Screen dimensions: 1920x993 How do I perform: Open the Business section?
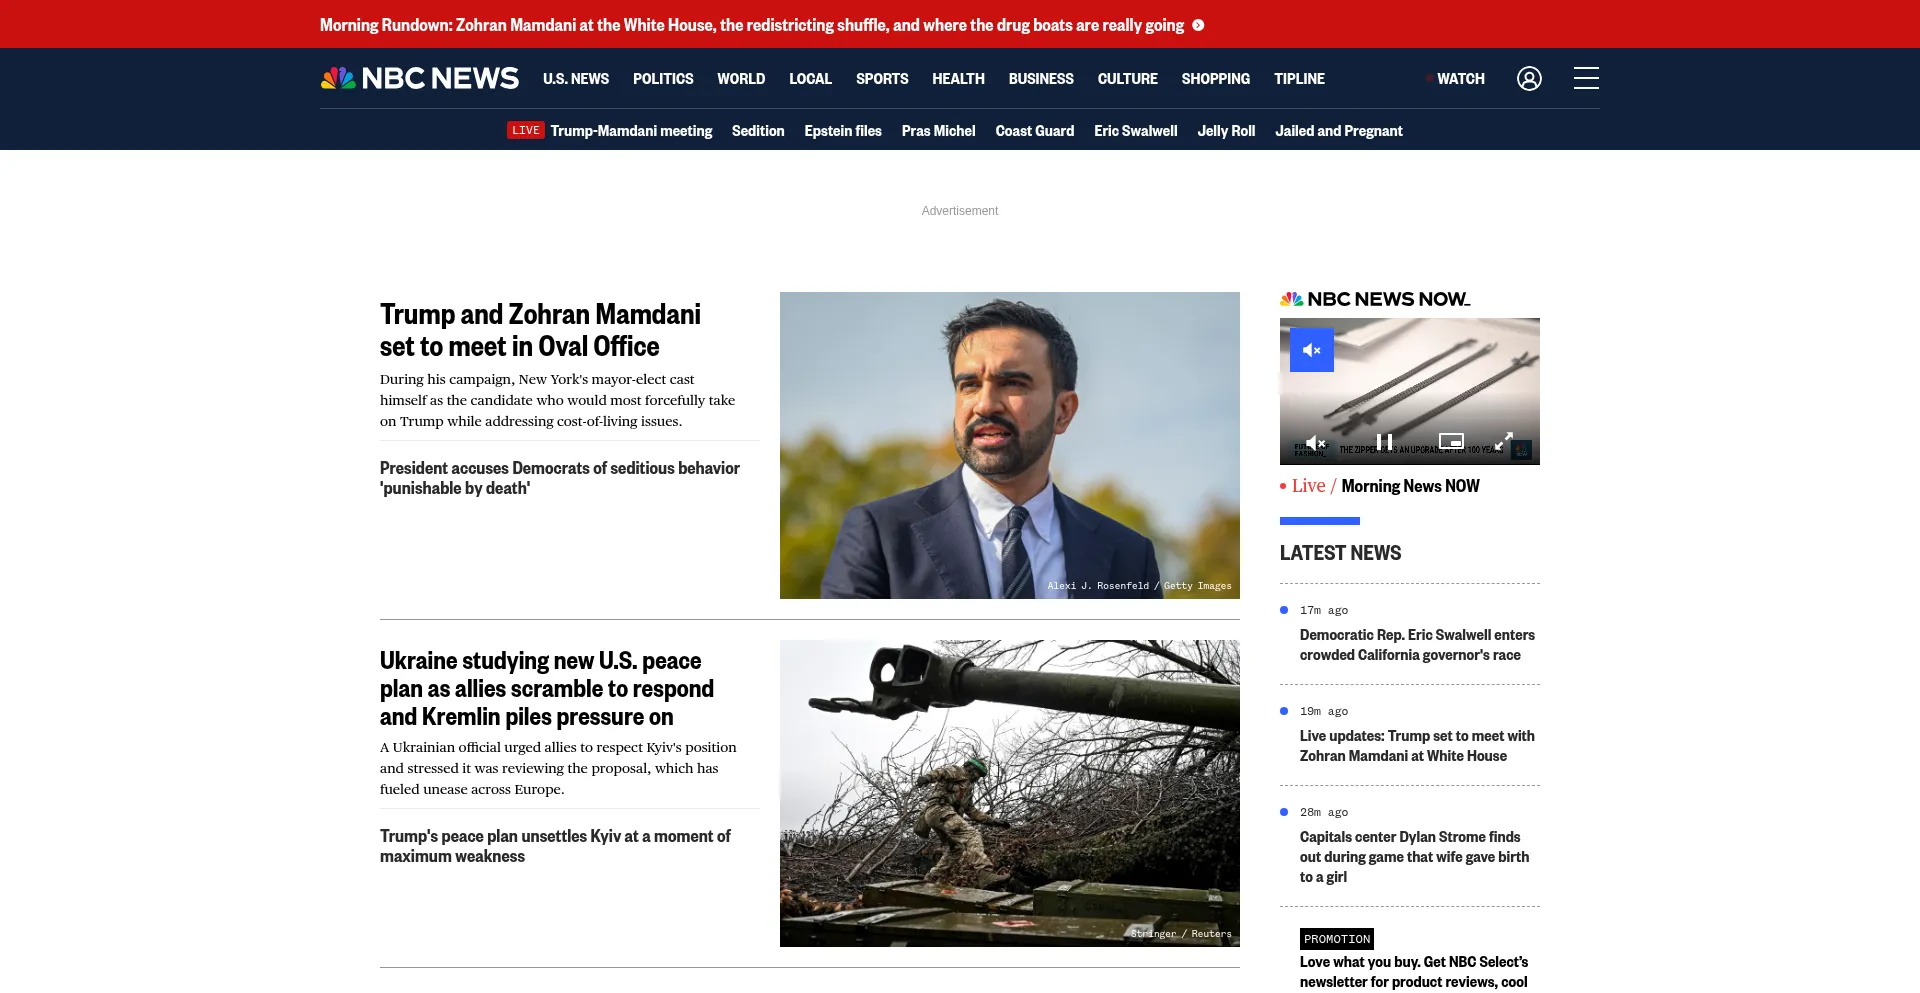(x=1041, y=78)
